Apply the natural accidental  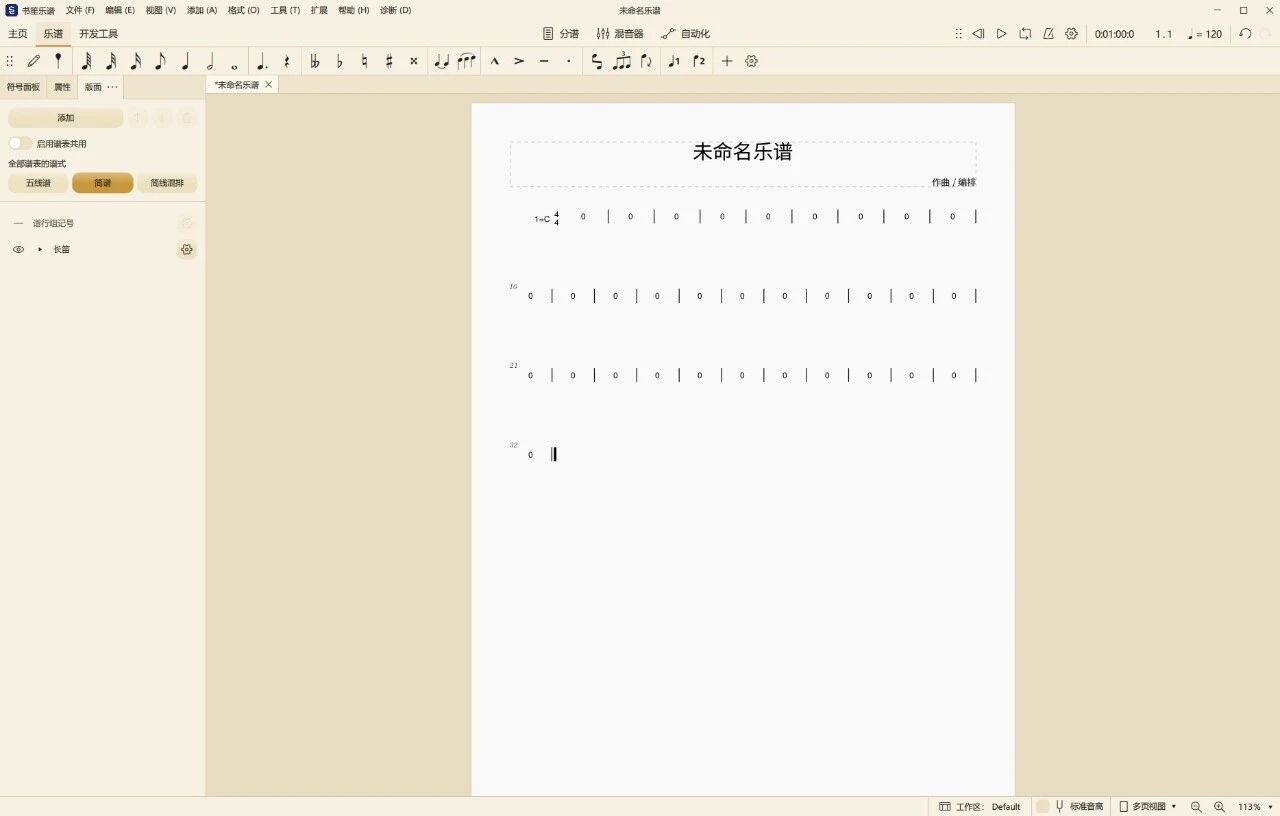click(x=364, y=61)
